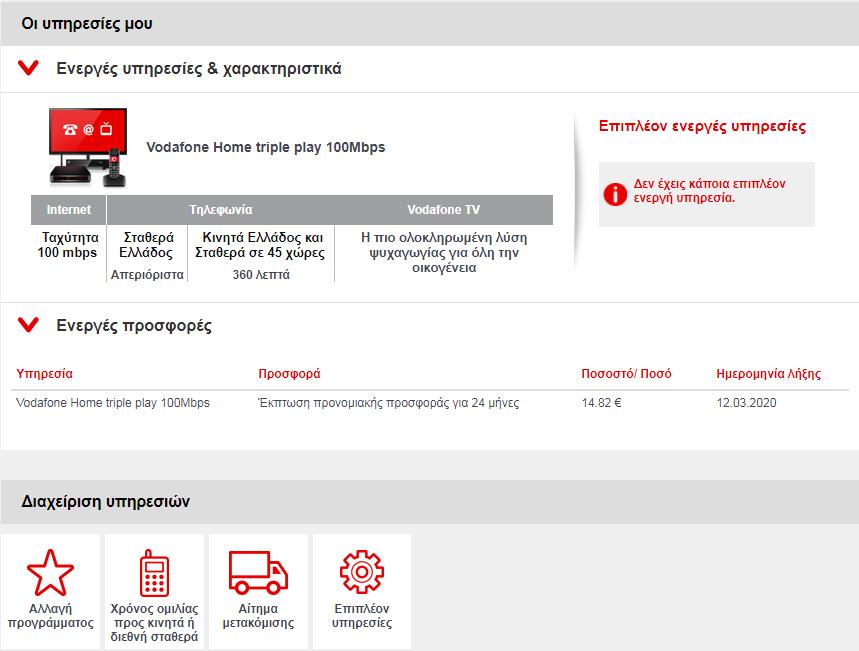Screen dimensions: 859x651
Task: Click the Τηλεφωνία column header
Action: point(221,210)
